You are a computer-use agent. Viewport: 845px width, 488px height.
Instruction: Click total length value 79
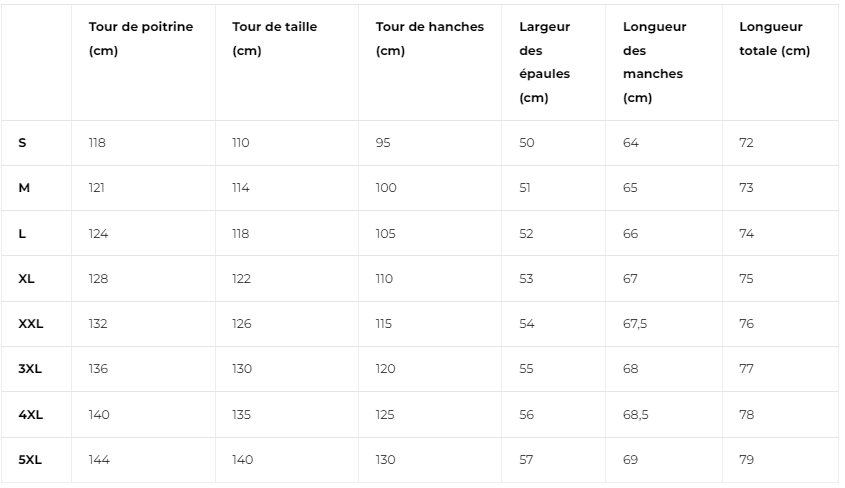click(x=746, y=460)
